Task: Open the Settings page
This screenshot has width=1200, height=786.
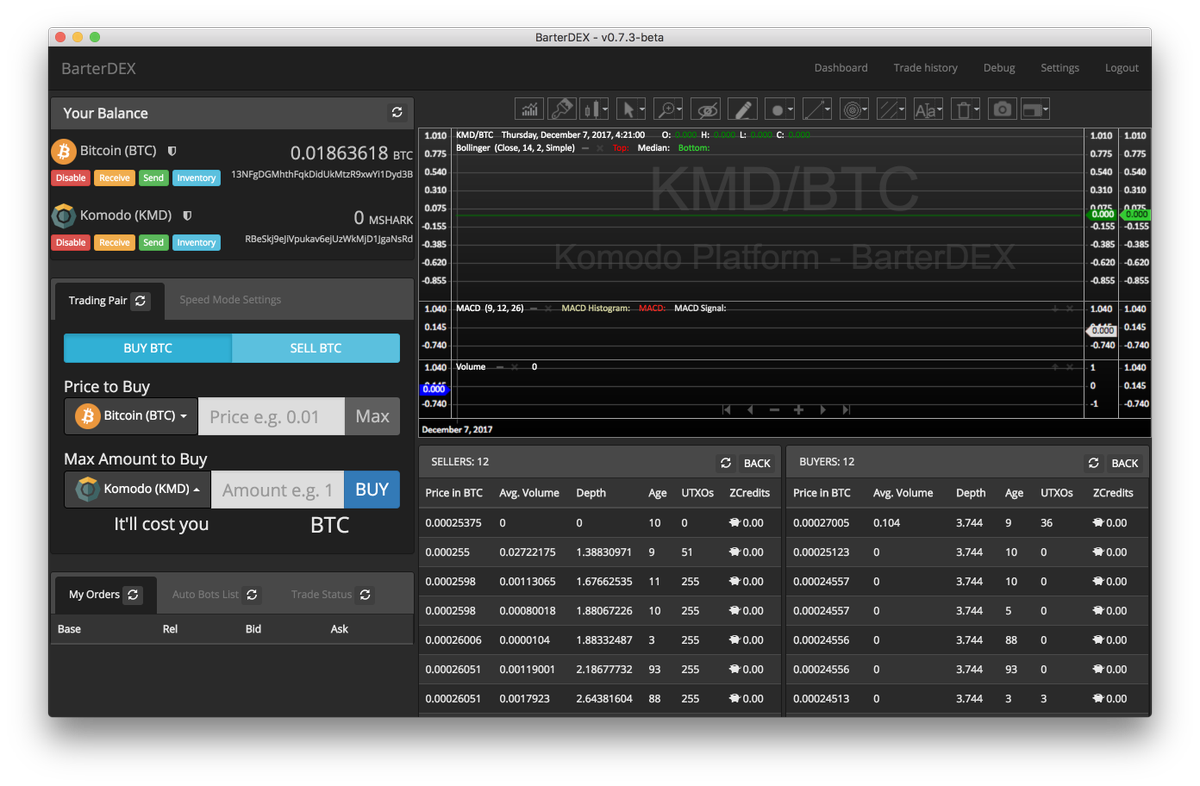Action: (1060, 68)
